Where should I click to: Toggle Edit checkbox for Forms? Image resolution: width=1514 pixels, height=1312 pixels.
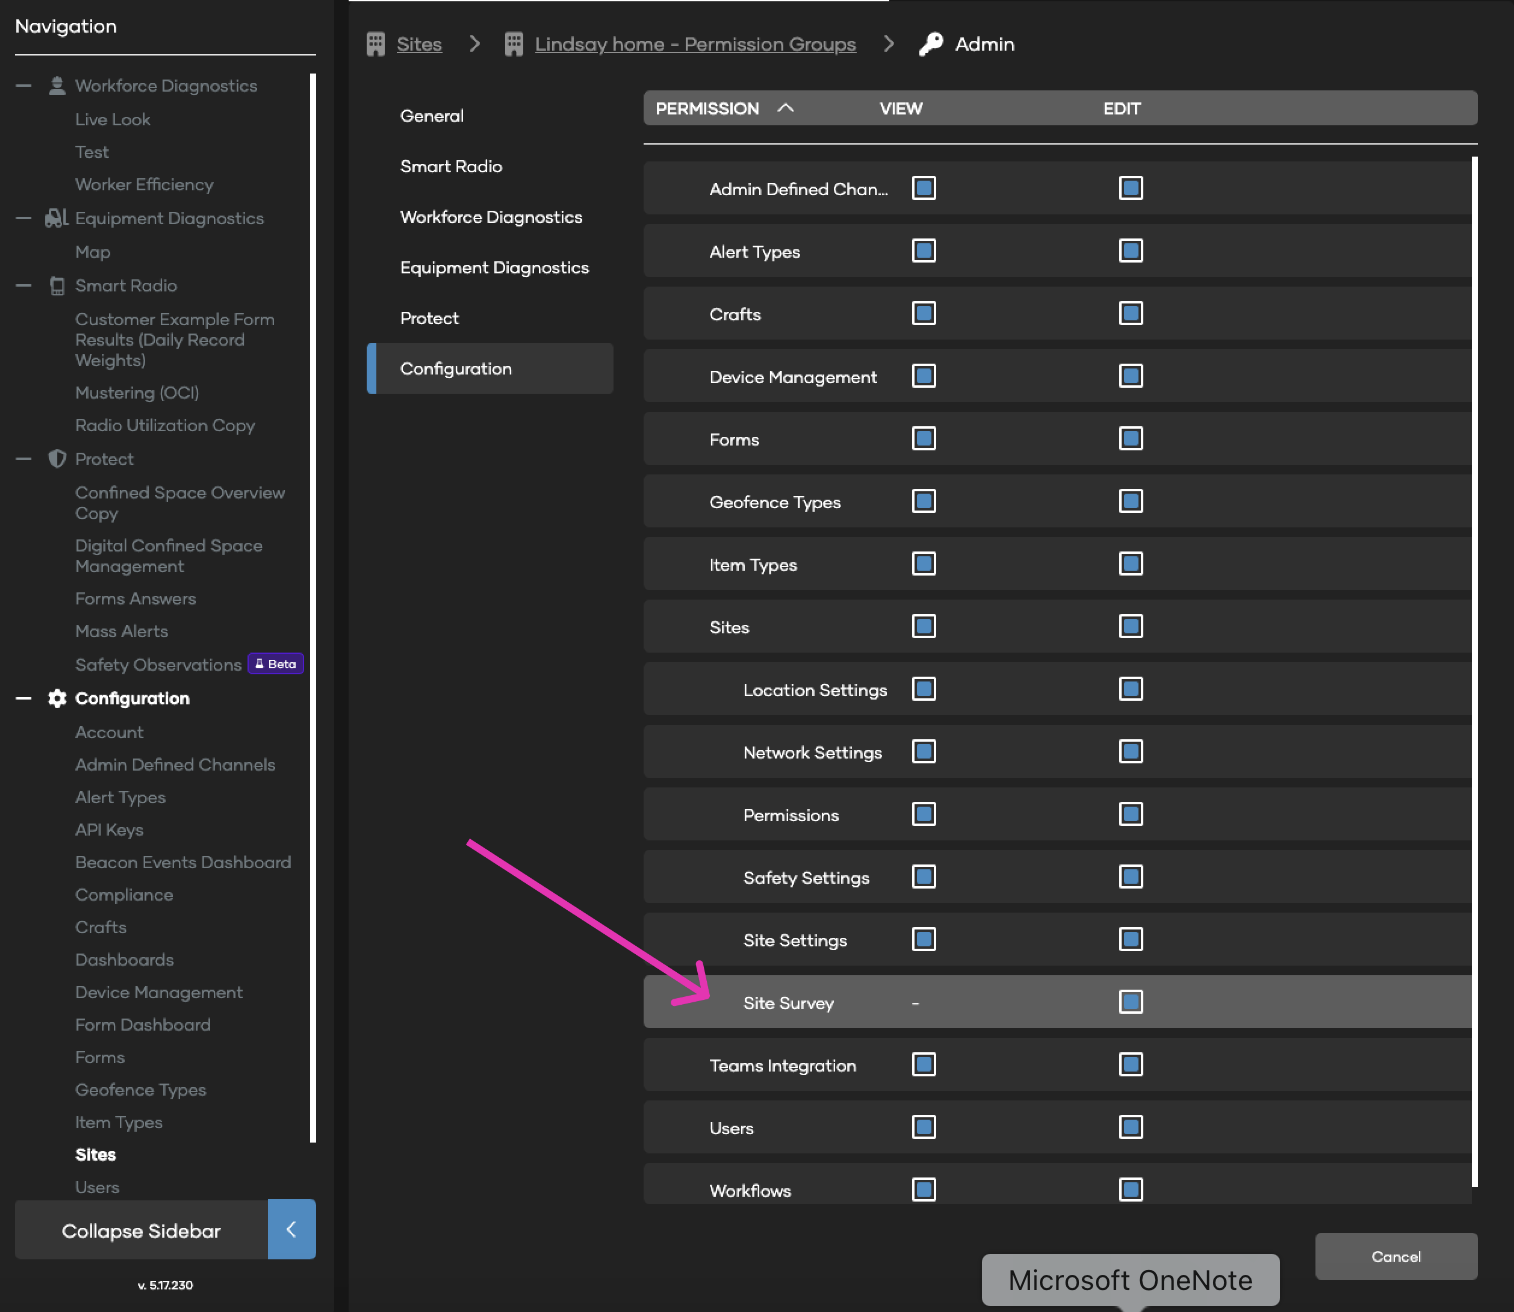coord(1131,439)
